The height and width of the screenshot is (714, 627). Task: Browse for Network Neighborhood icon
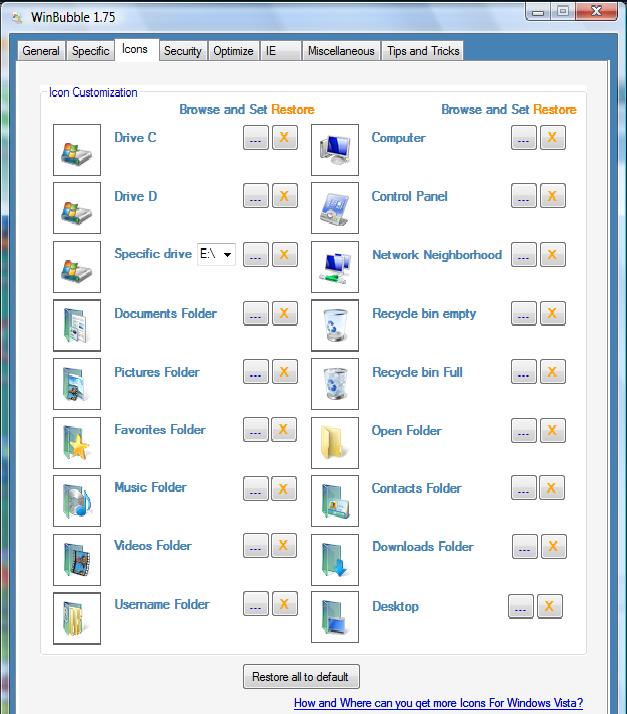524,254
